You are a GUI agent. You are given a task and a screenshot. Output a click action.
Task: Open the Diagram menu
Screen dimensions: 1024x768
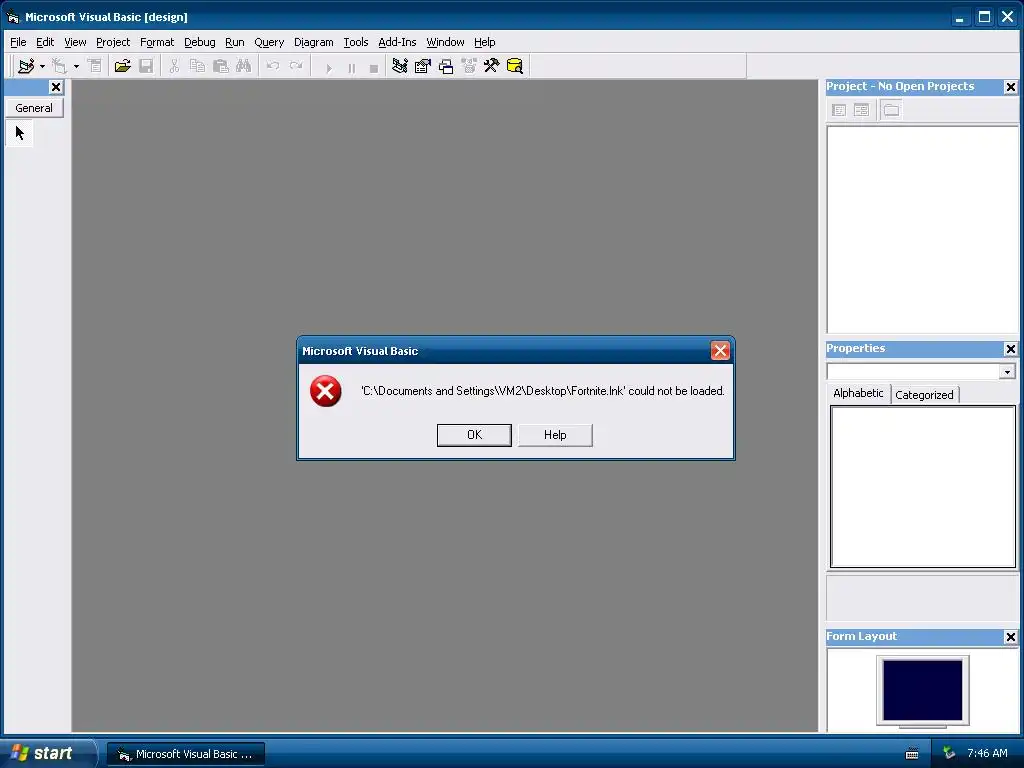[313, 42]
